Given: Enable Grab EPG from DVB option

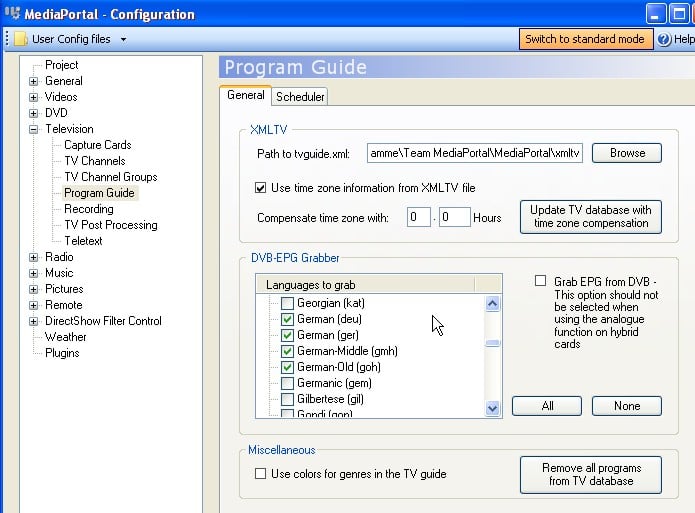Looking at the screenshot, I should (540, 282).
